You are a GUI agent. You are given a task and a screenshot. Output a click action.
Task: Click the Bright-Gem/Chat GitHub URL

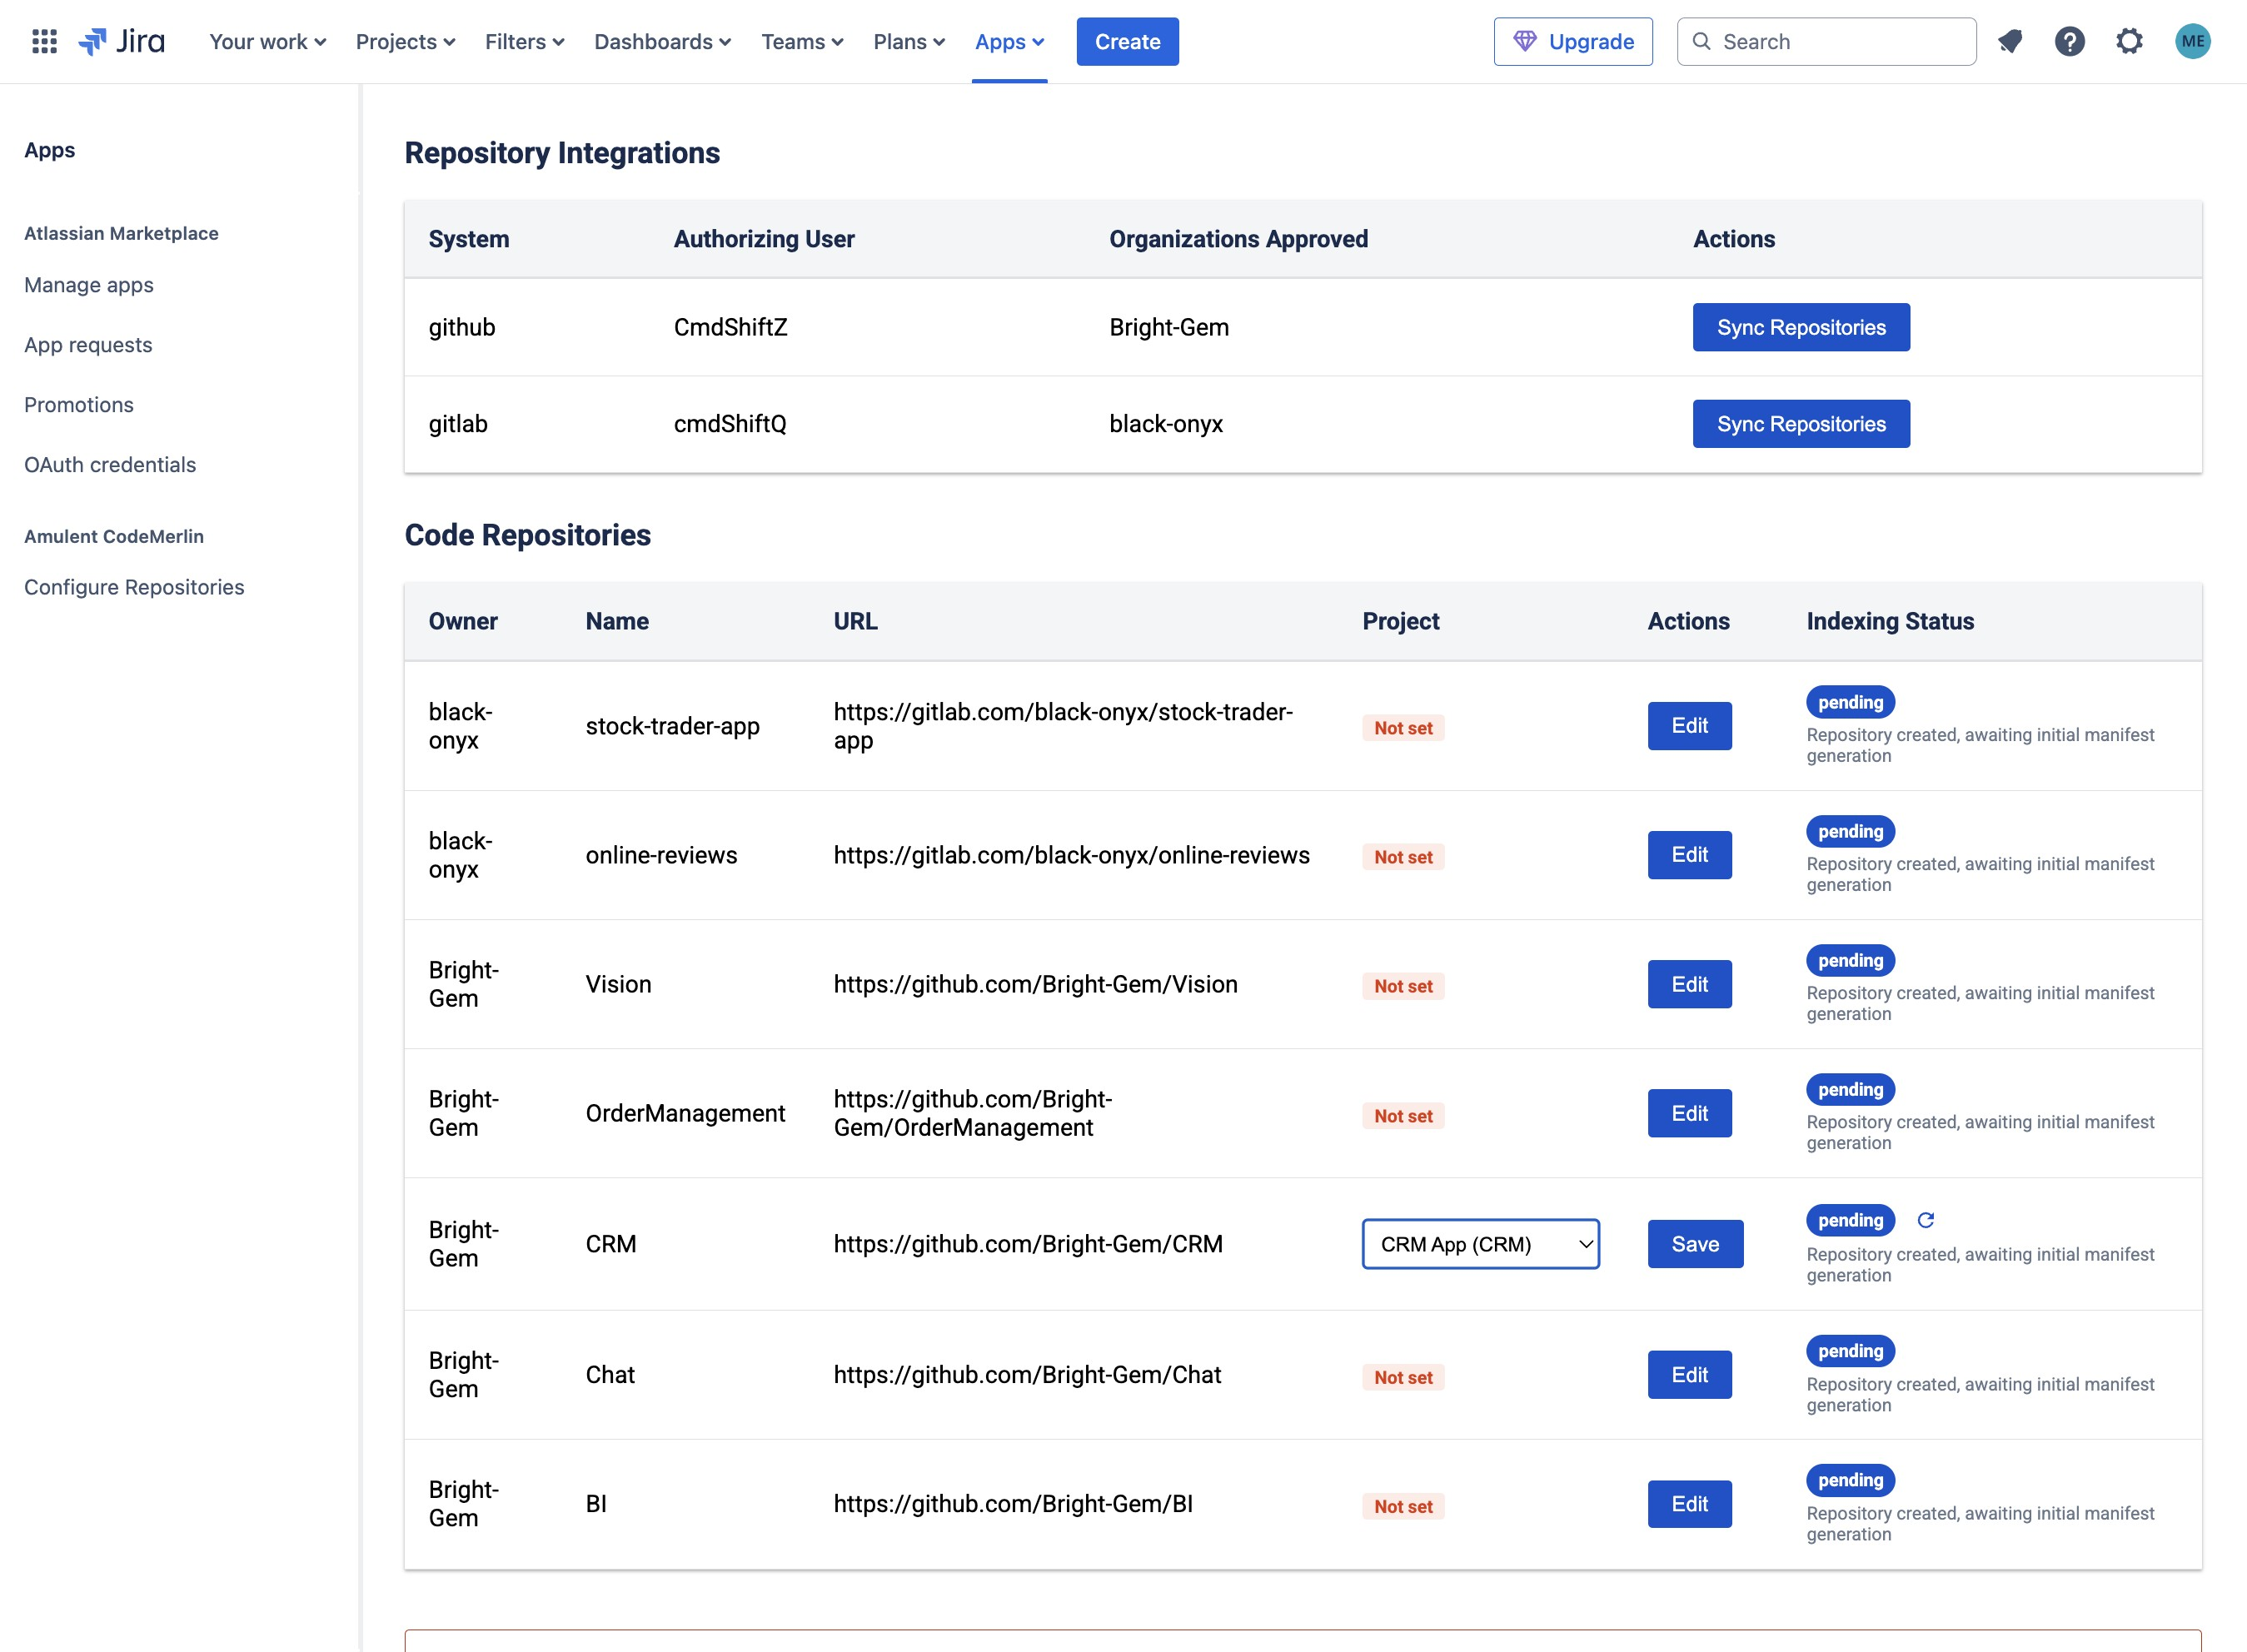point(1028,1375)
